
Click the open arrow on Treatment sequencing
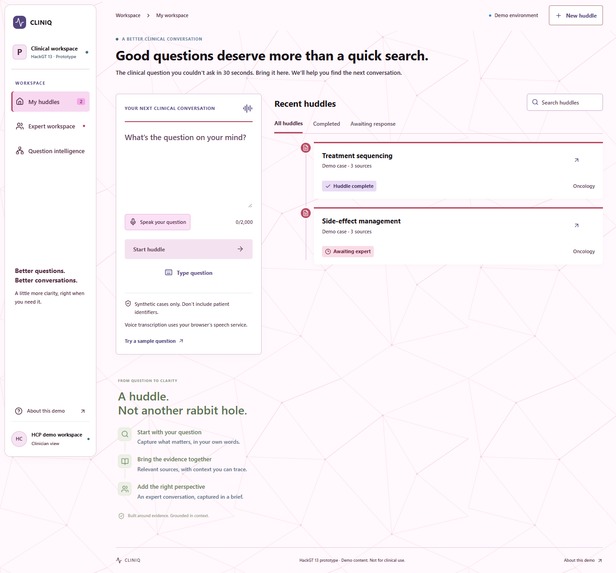tap(576, 160)
